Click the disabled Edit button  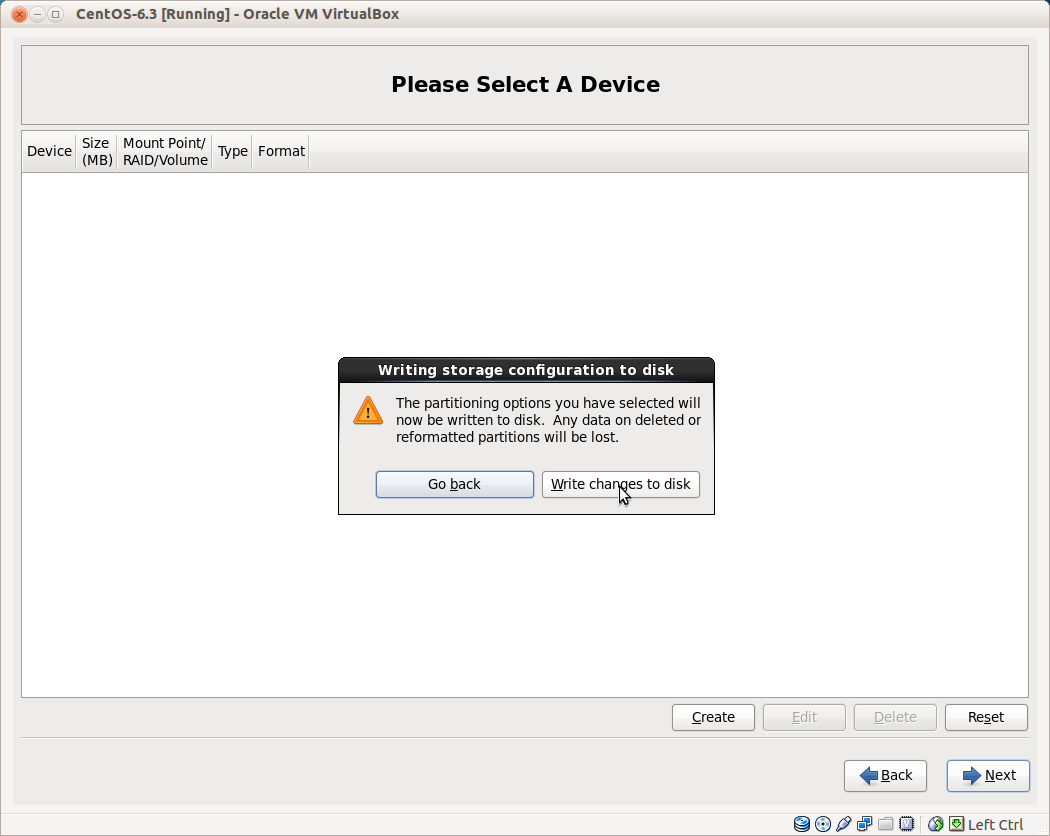[804, 717]
